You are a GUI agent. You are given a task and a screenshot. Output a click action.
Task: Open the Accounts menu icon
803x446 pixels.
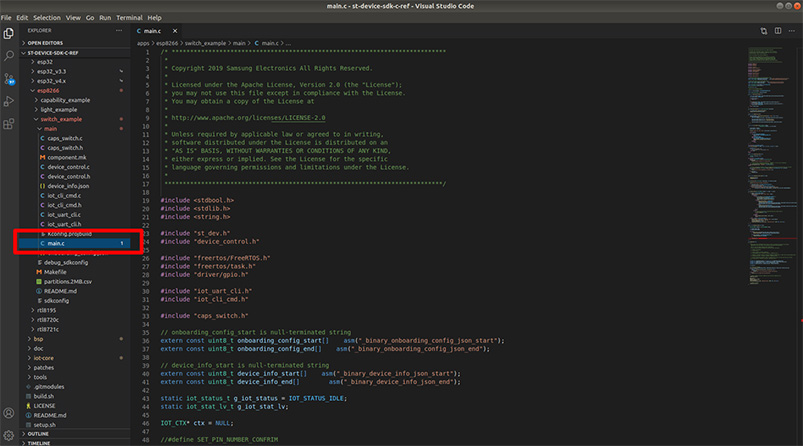click(10, 413)
